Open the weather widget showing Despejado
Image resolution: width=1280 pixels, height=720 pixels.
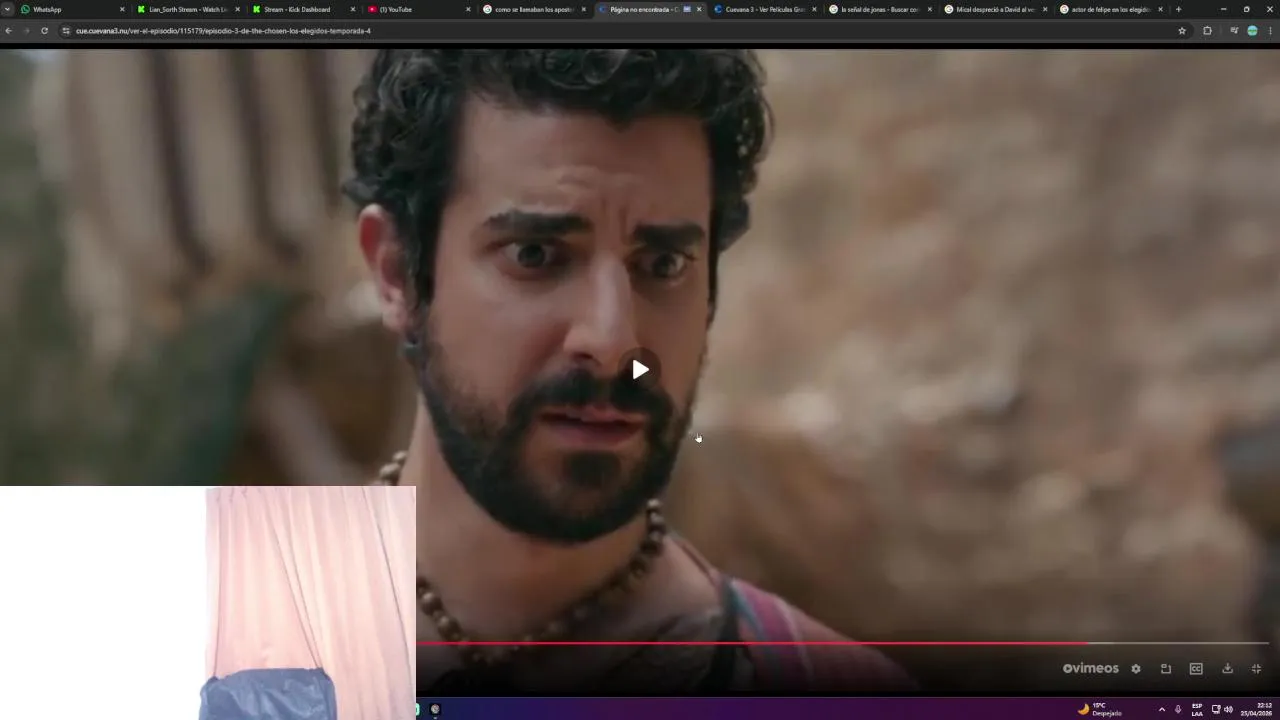click(x=1100, y=709)
